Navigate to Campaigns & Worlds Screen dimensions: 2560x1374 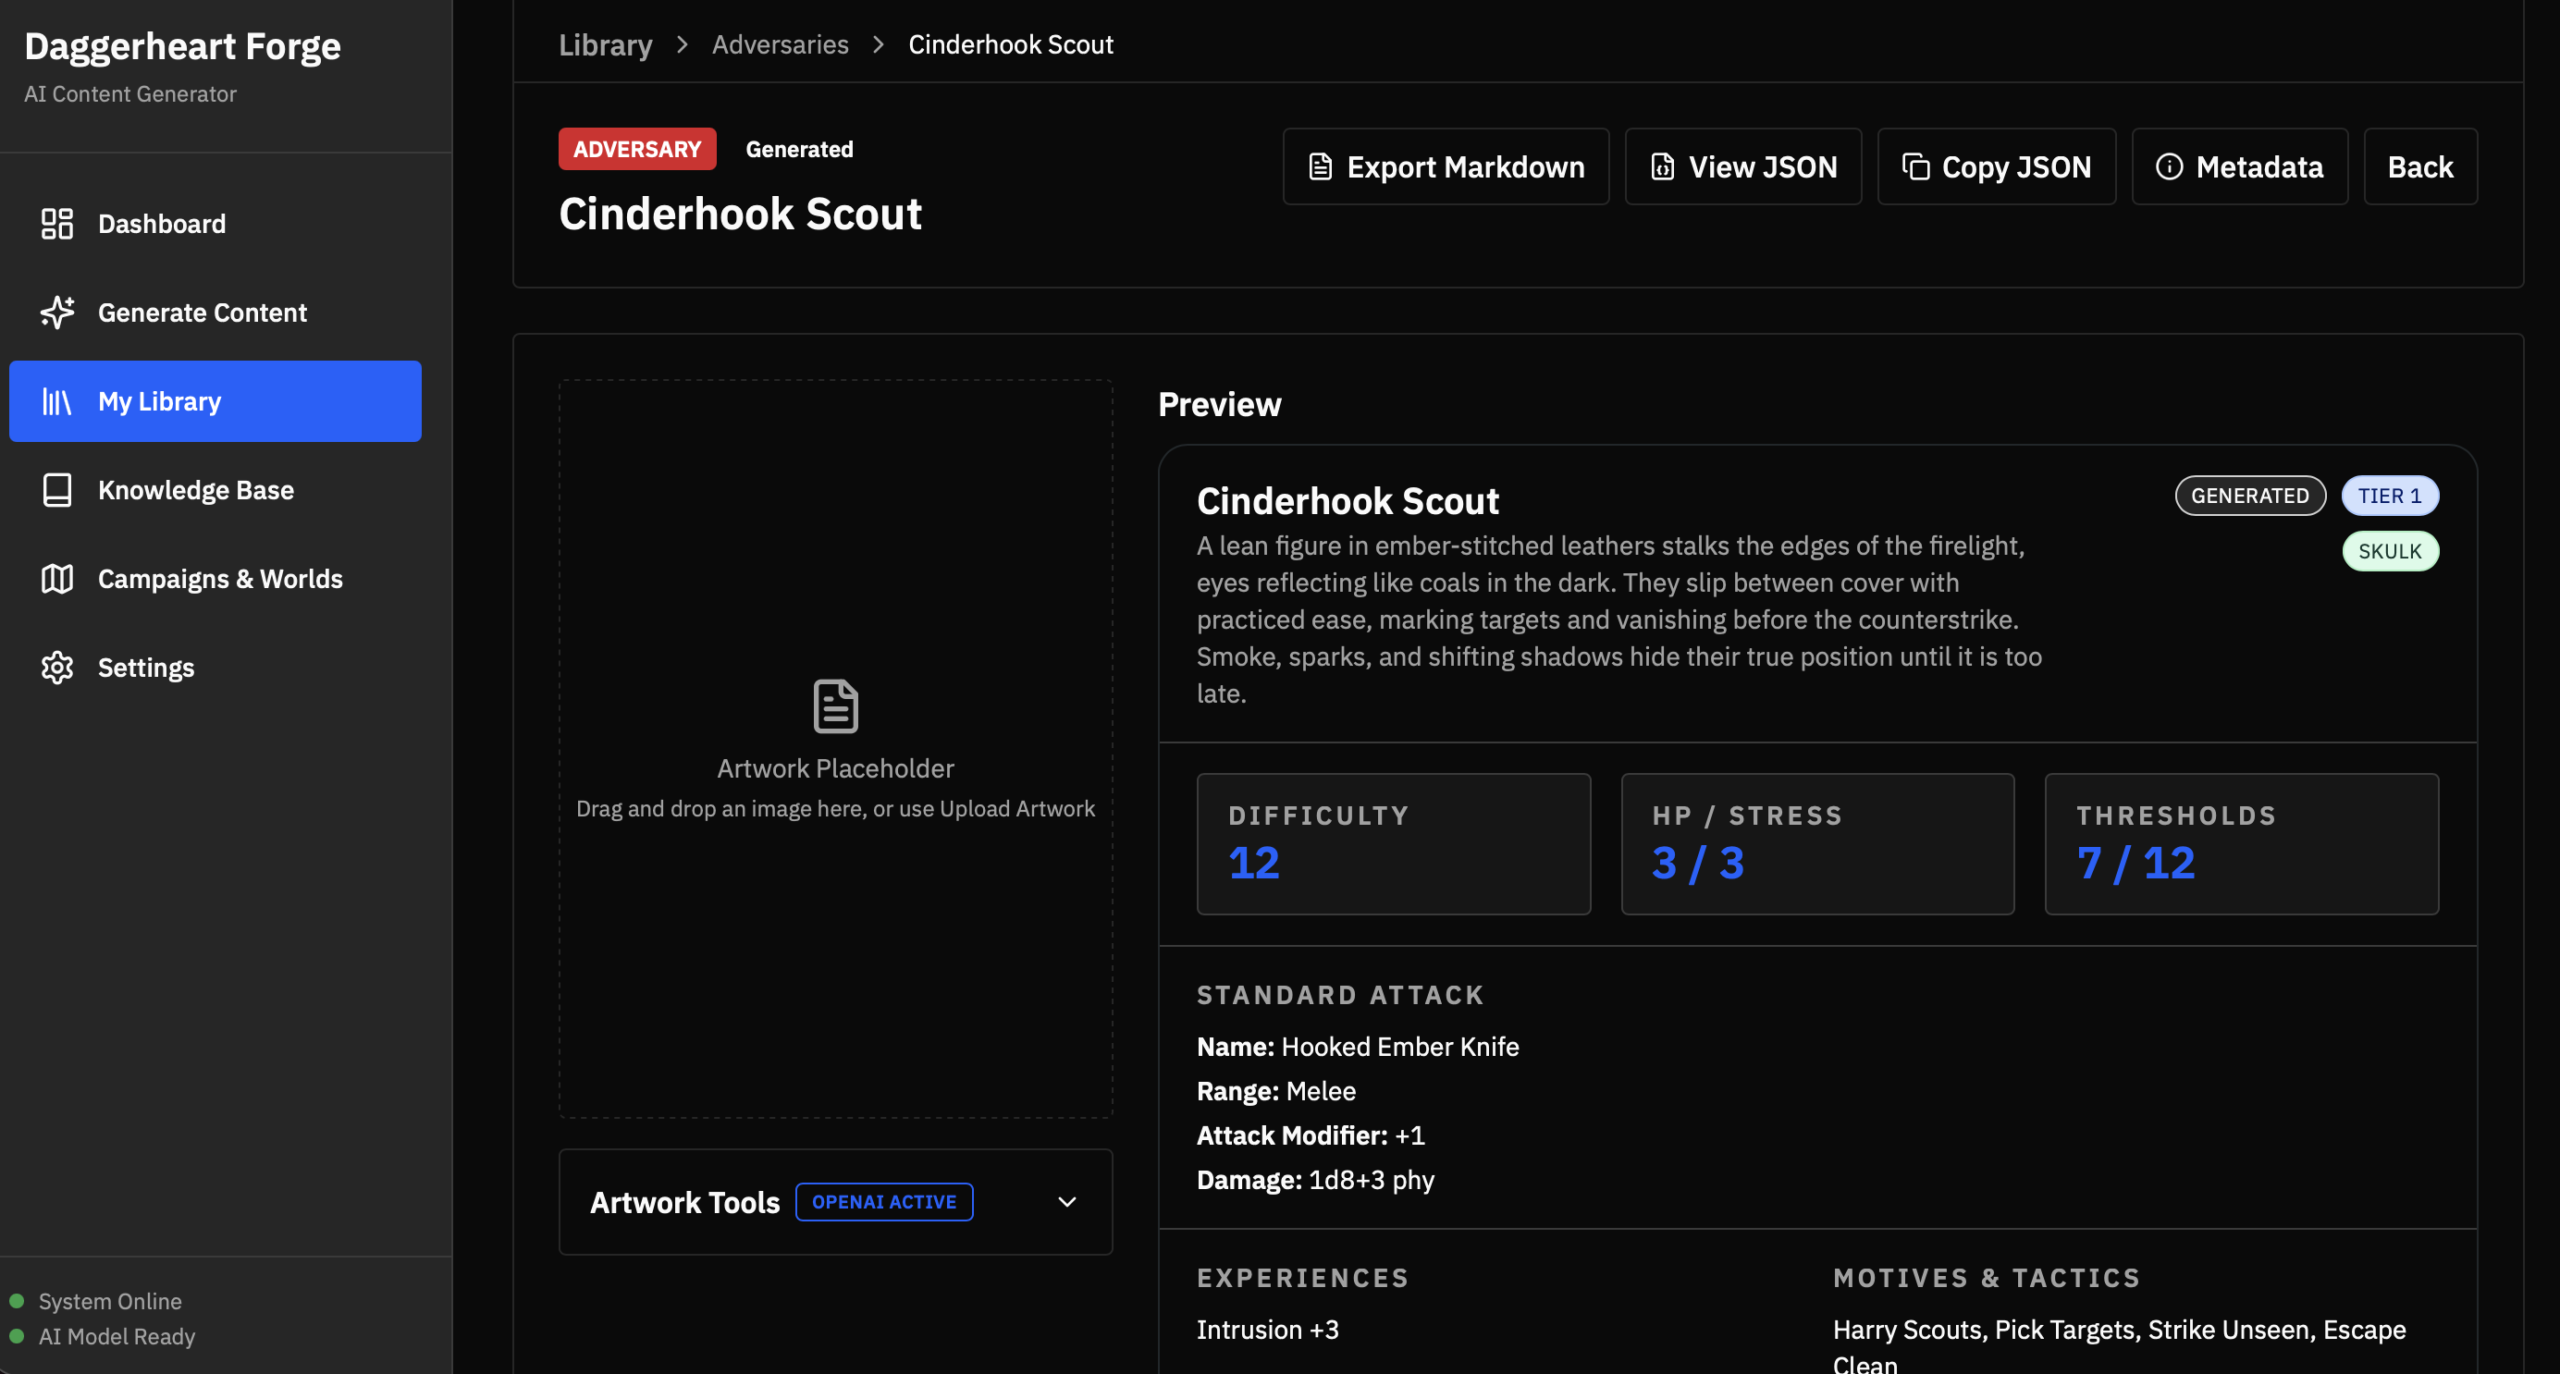pos(215,579)
